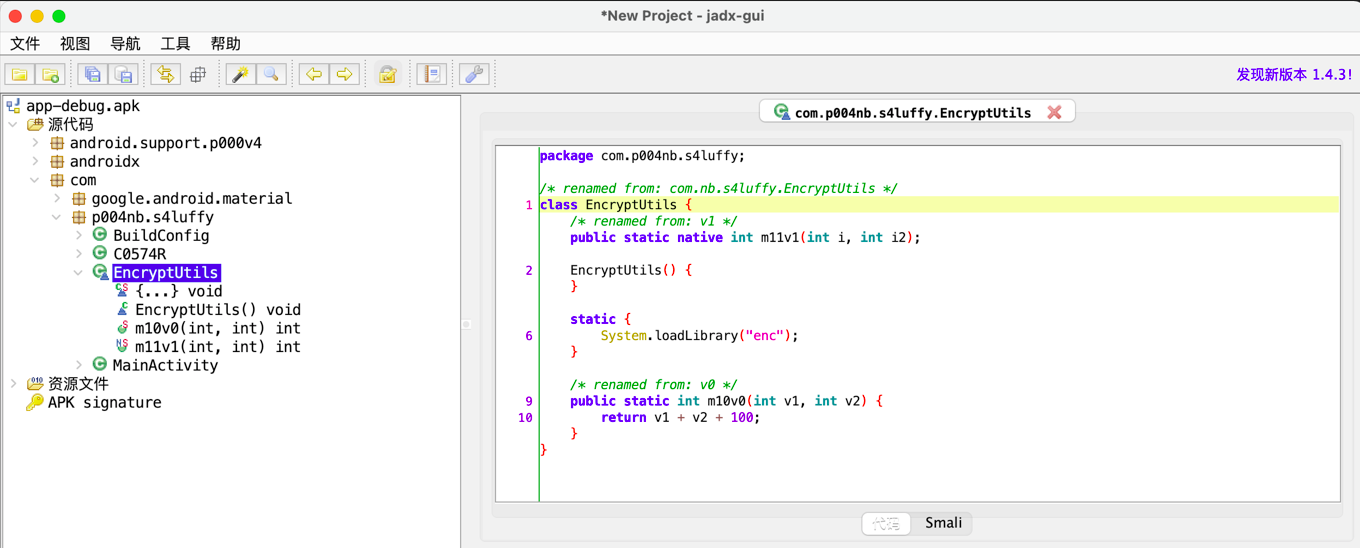Close the EncryptUtils tab with red X
The height and width of the screenshot is (548, 1360).
click(1054, 112)
